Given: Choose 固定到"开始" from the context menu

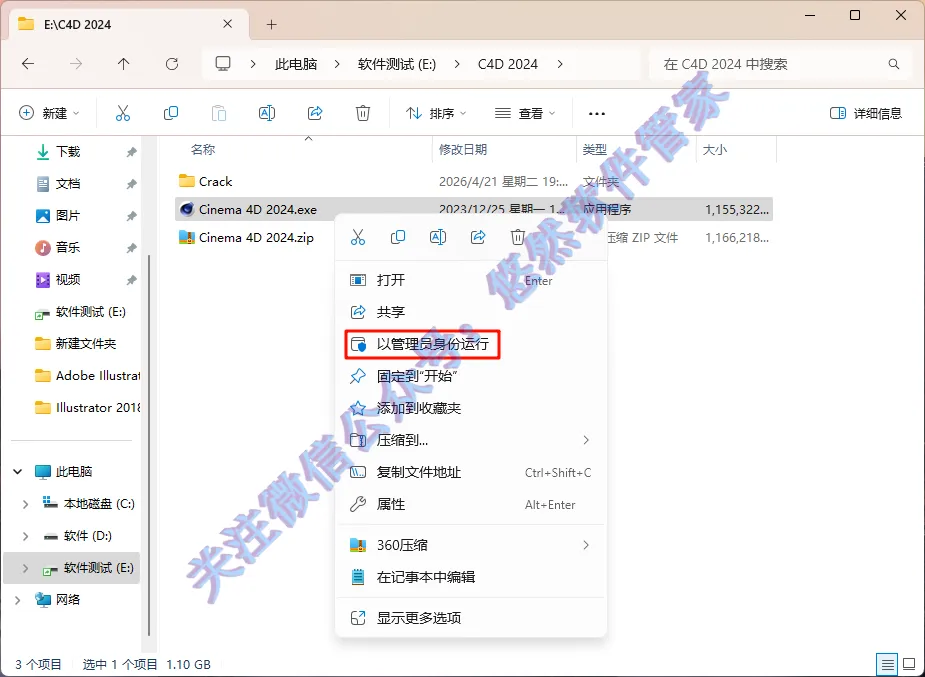Looking at the screenshot, I should [x=470, y=376].
